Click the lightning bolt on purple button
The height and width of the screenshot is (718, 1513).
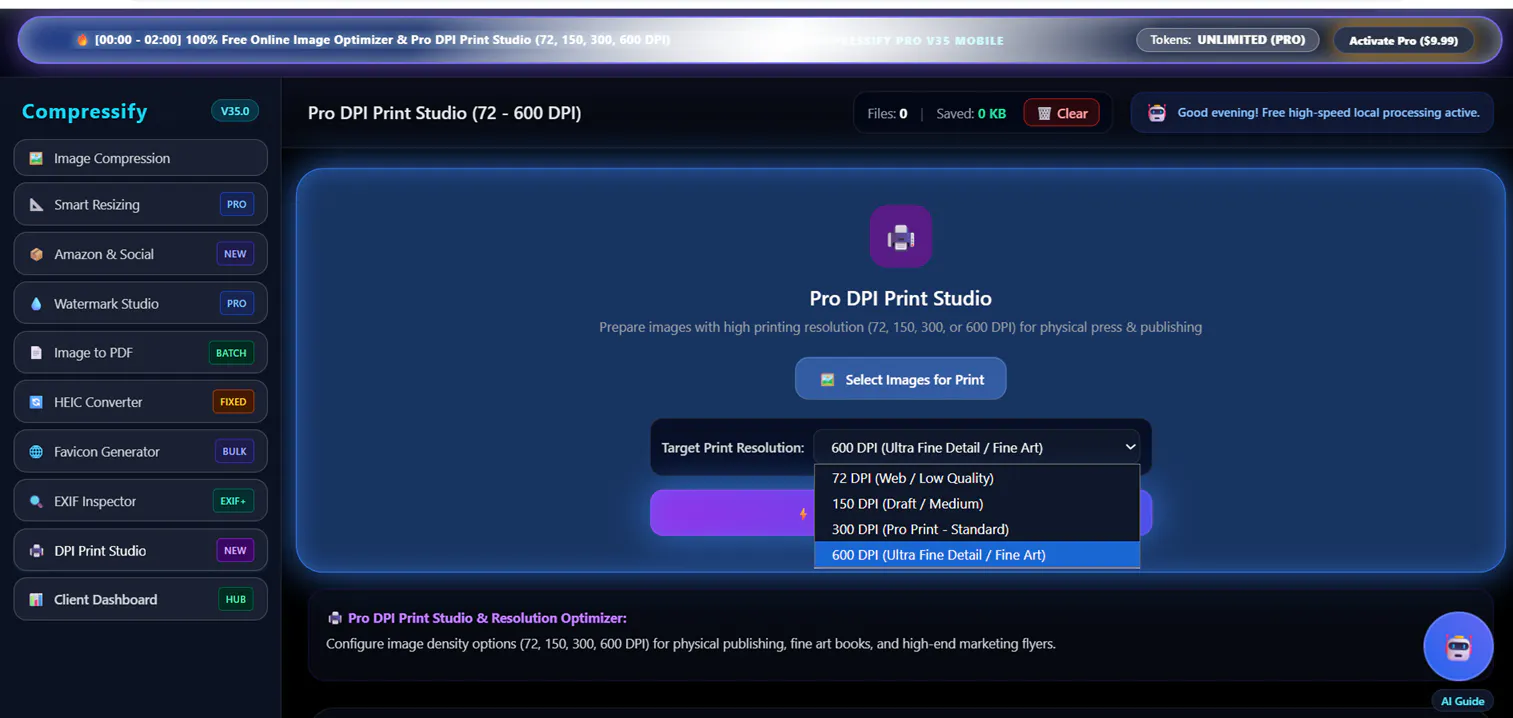(x=802, y=514)
